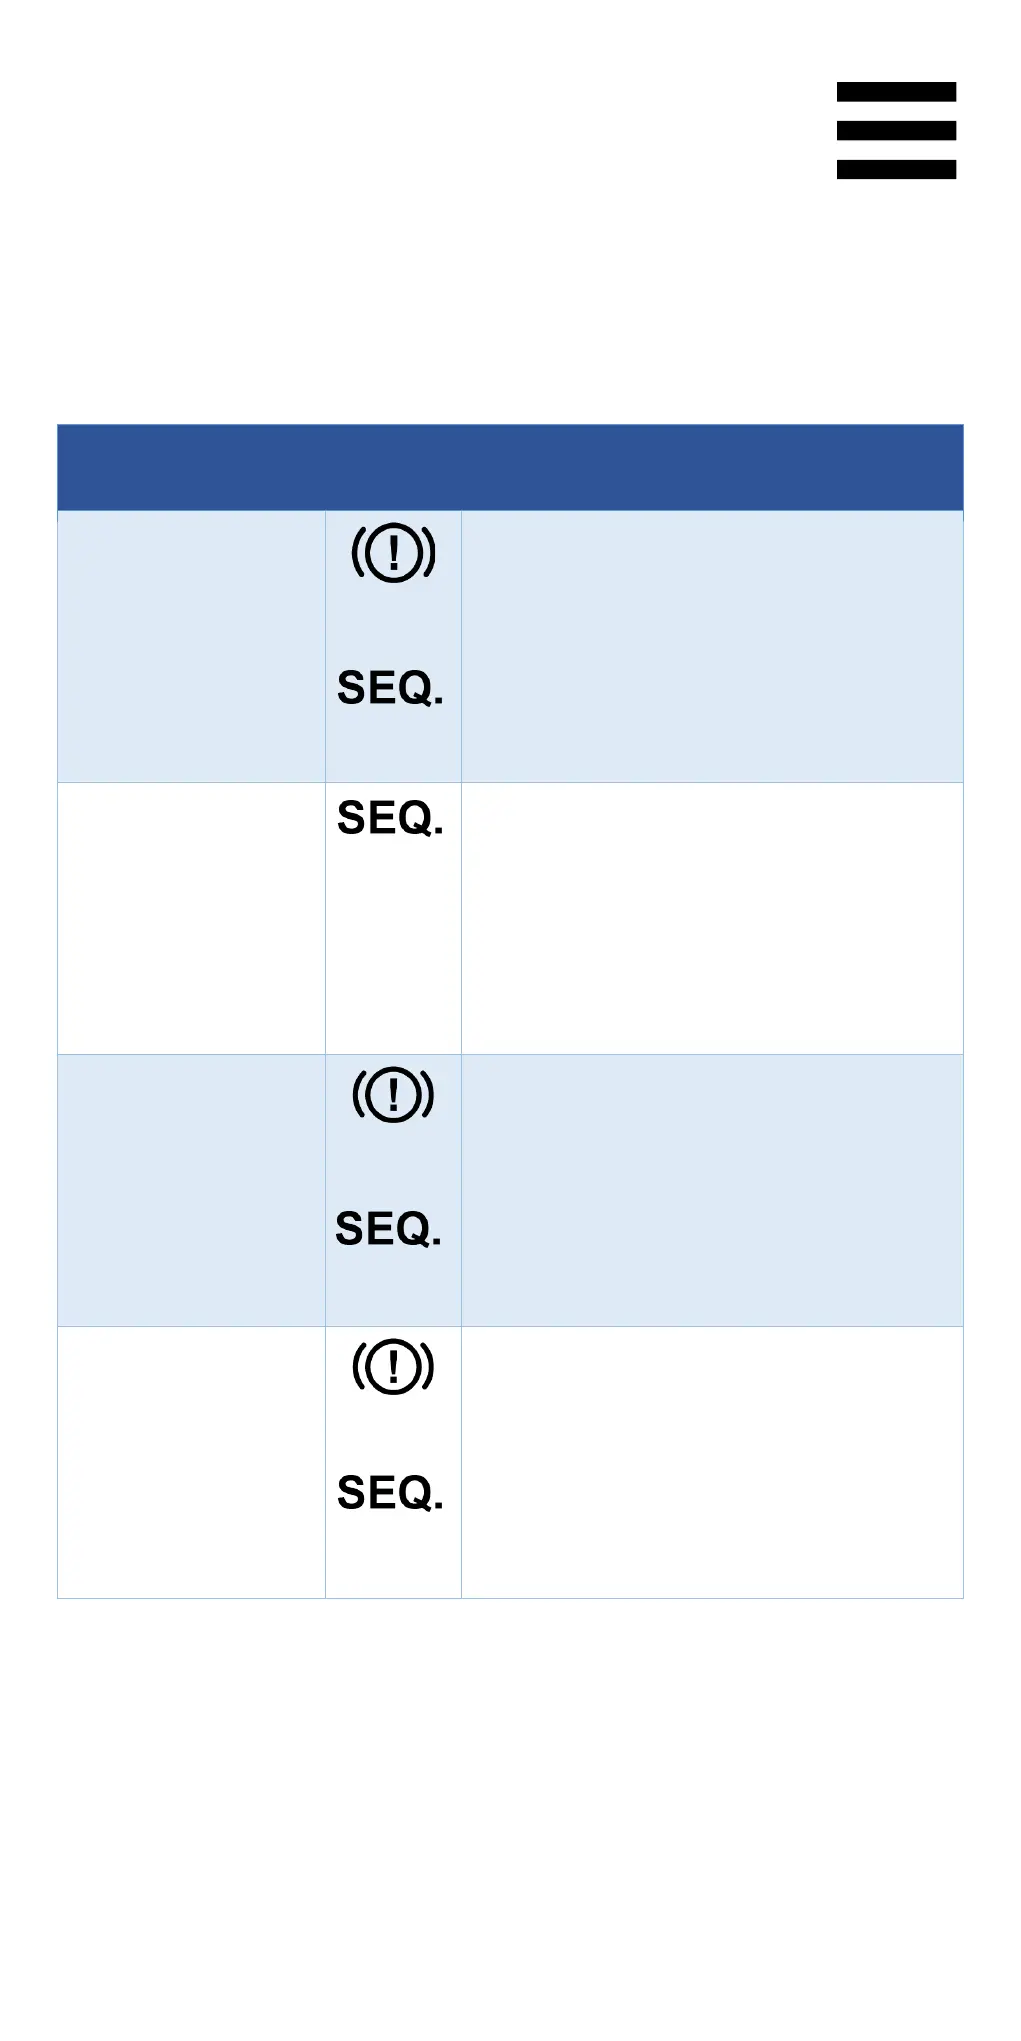The width and height of the screenshot is (1021, 2041).
Task: Click the empty left cell of second row
Action: (191, 918)
